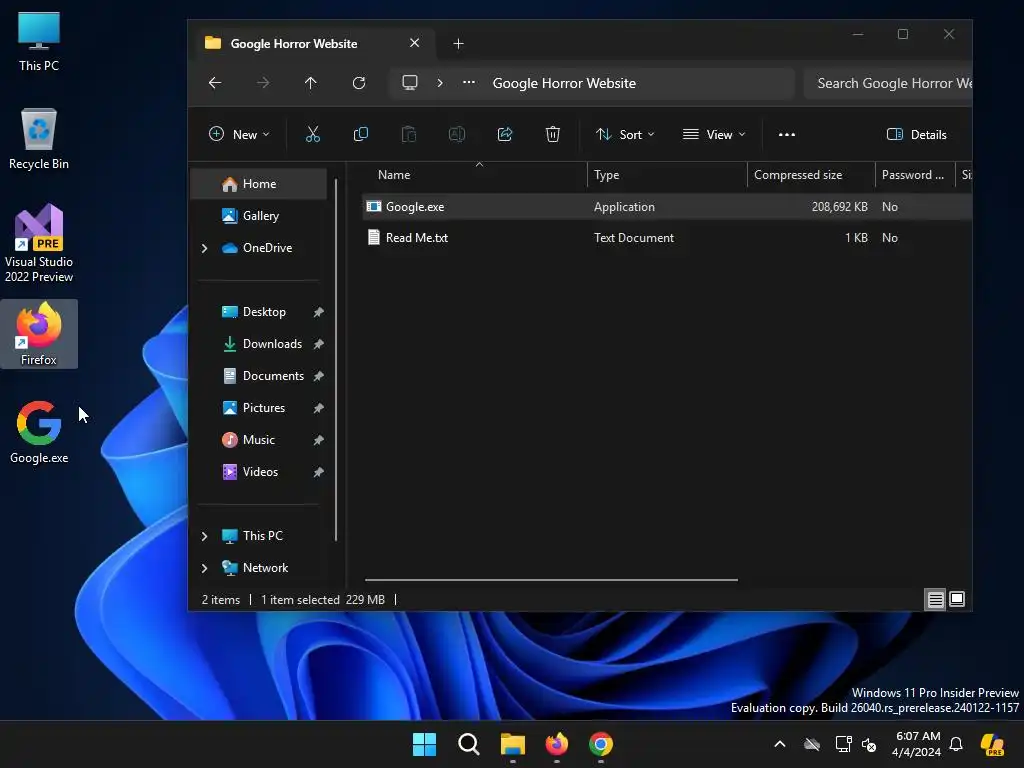The image size is (1024, 768).
Task: Select Visual Studio 2022 Preview shortcut
Action: pos(39,243)
